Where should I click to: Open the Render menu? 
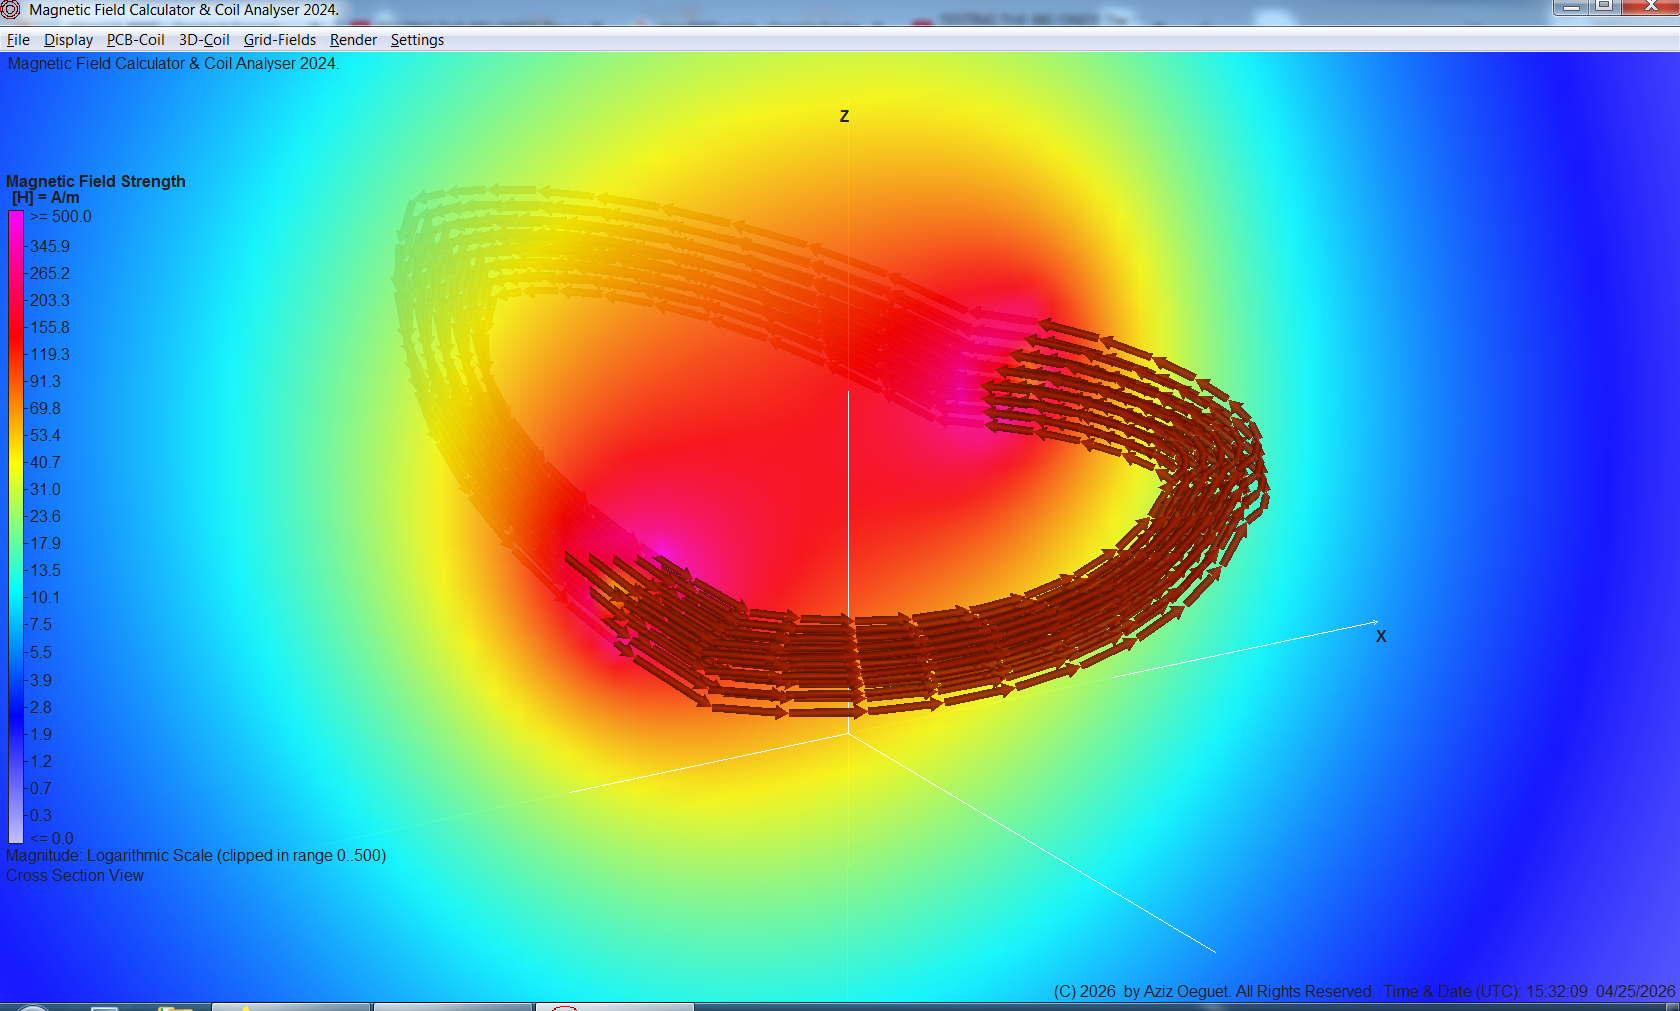coord(353,40)
